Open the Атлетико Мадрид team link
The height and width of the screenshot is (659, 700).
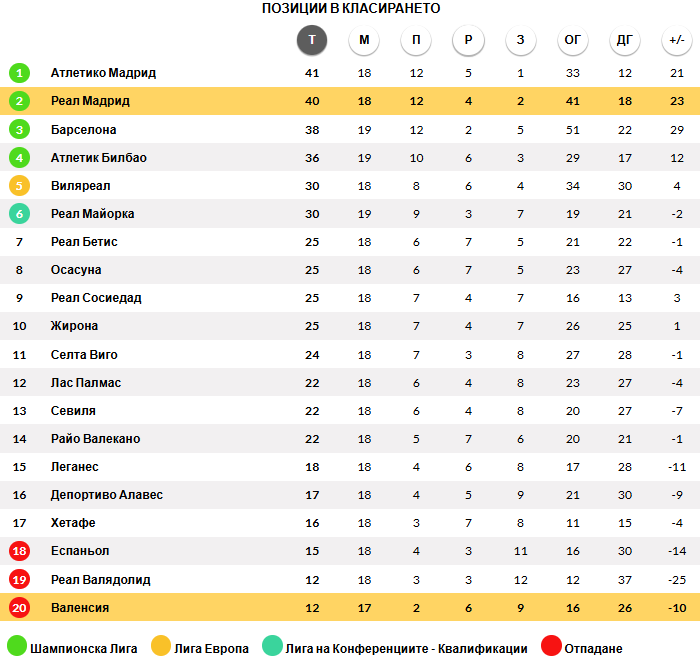click(103, 73)
